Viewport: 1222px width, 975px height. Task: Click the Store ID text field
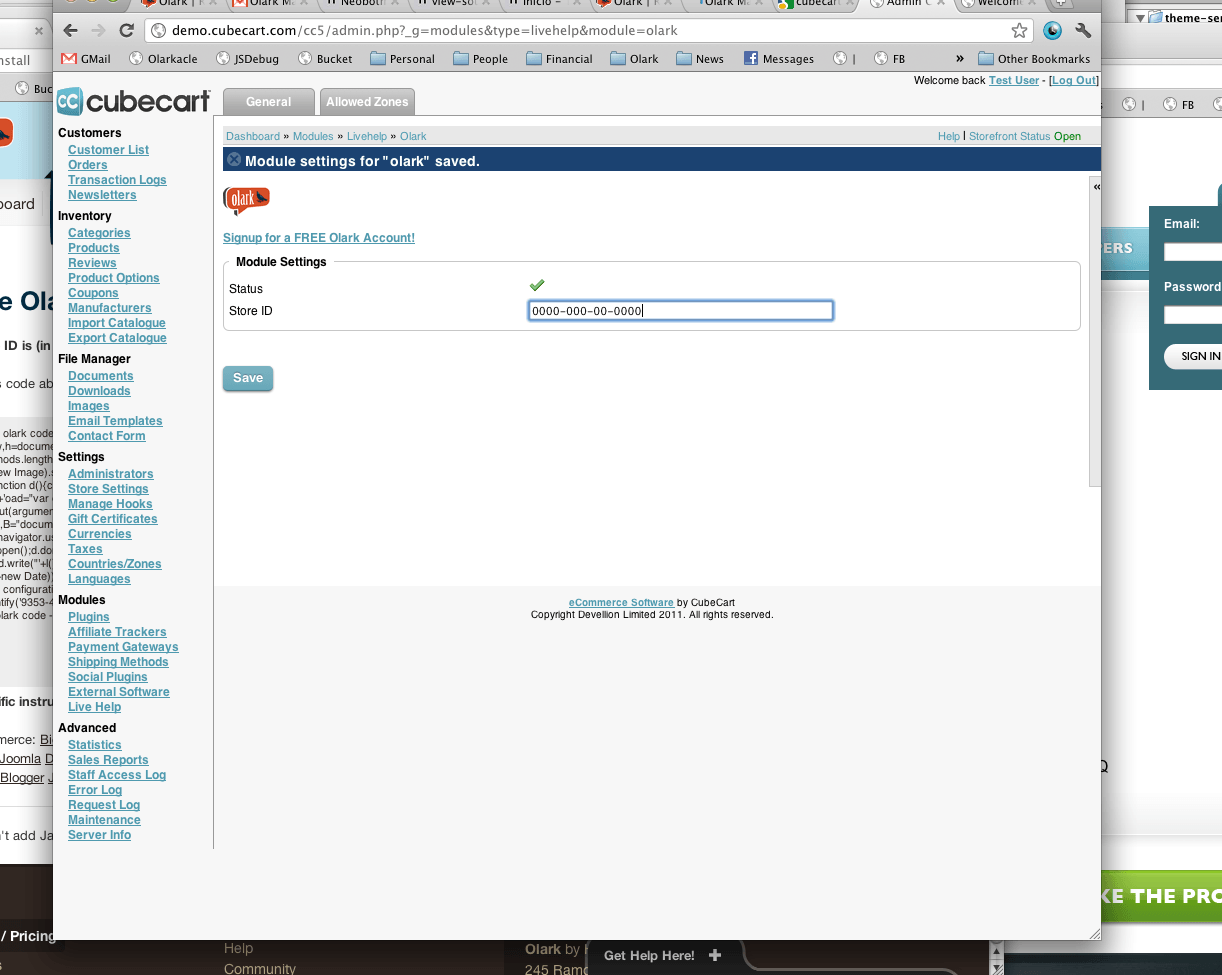680,311
